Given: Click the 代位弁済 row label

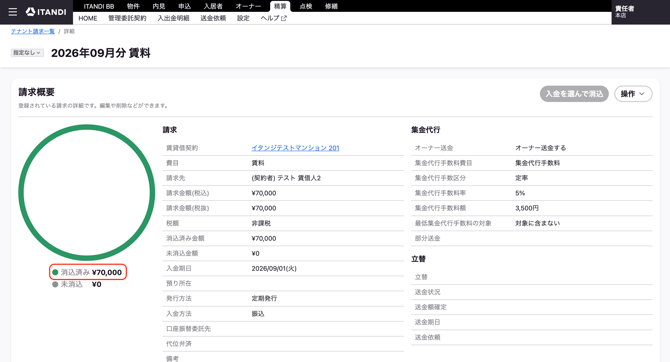Looking at the screenshot, I should pyautogui.click(x=179, y=344).
